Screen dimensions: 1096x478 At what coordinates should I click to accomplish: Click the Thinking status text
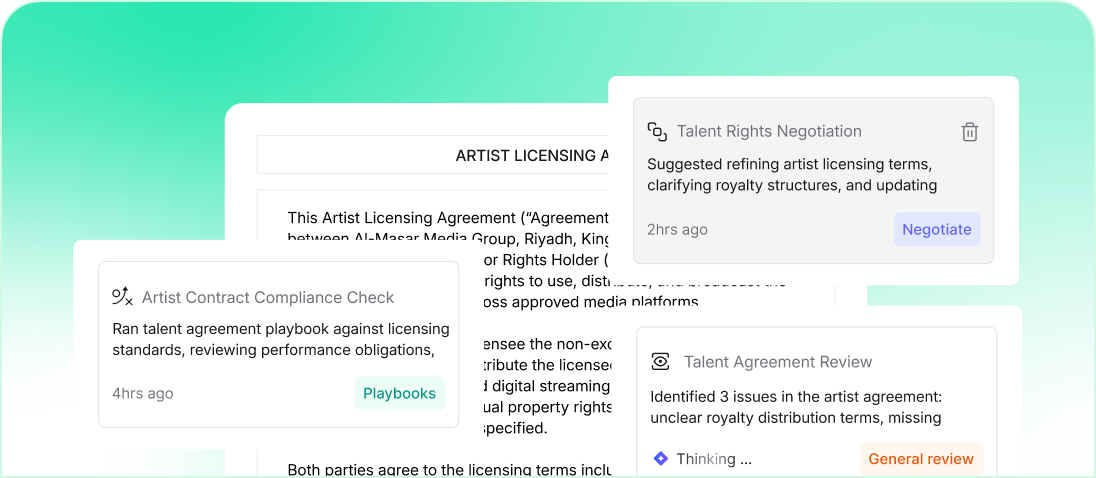click(x=714, y=459)
